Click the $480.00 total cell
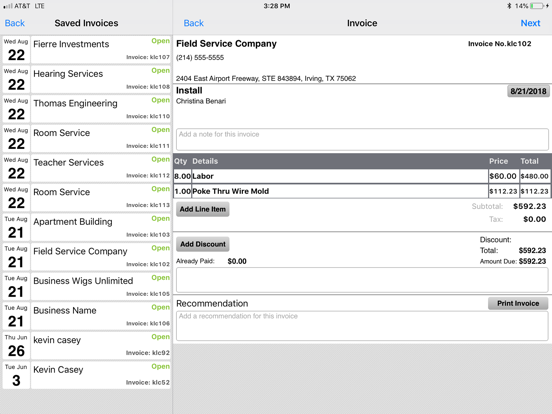The image size is (552, 414). (x=534, y=176)
